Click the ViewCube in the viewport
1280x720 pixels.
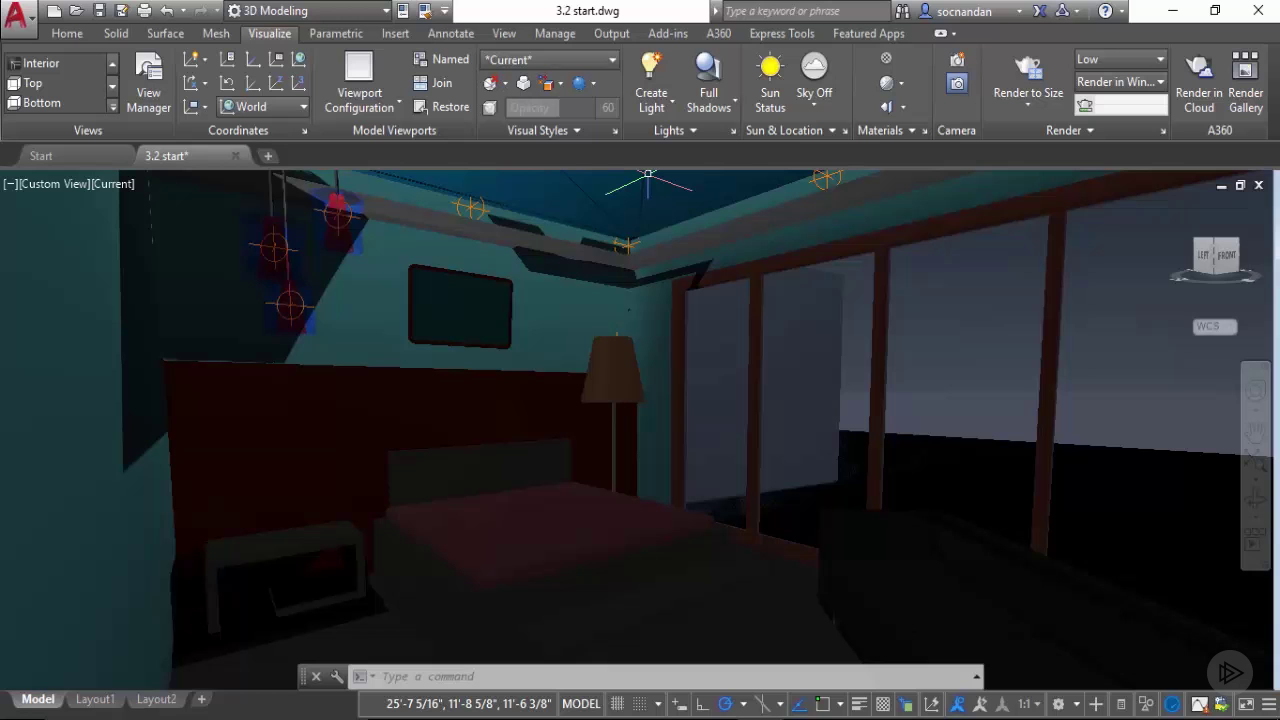click(1216, 255)
